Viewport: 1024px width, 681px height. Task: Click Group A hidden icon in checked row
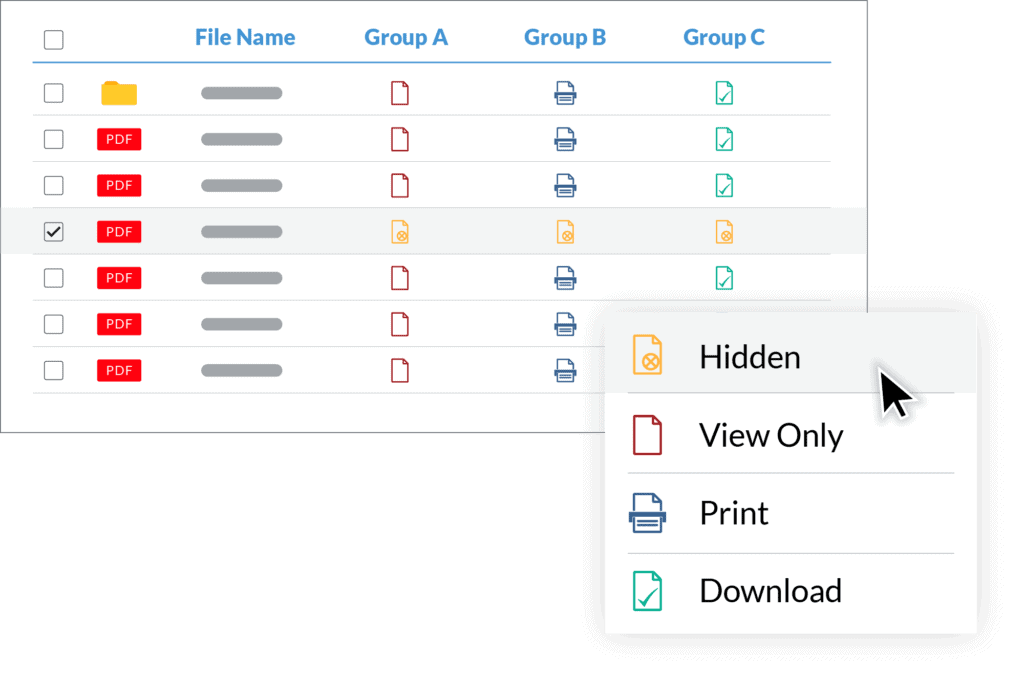tap(400, 232)
